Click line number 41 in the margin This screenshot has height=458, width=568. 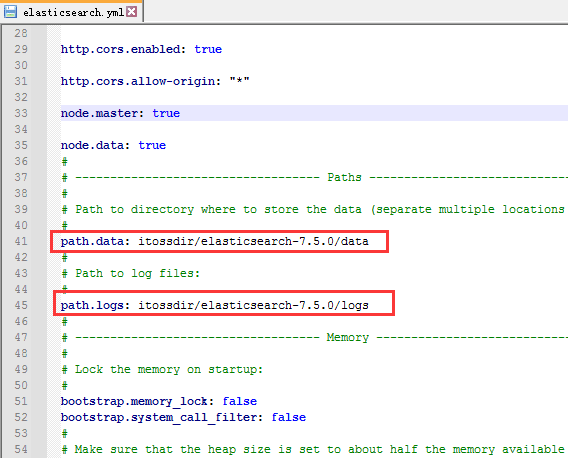click(x=21, y=241)
